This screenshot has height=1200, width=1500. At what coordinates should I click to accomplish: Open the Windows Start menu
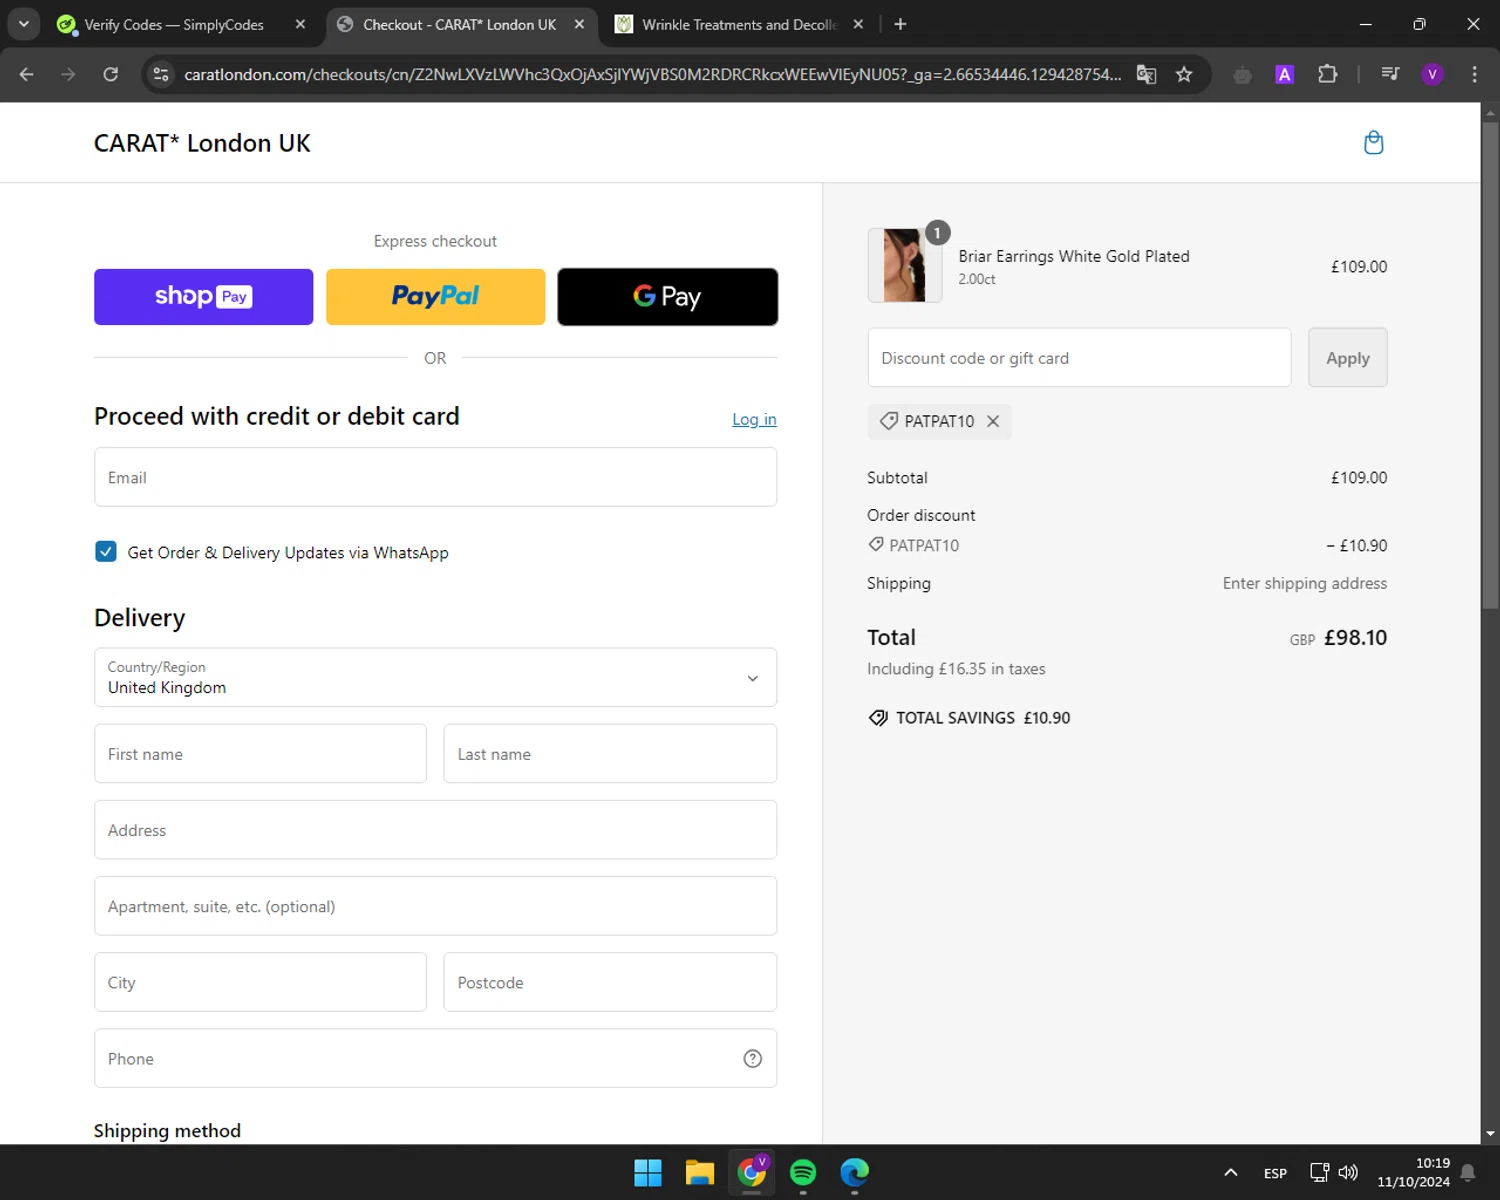[x=648, y=1173]
